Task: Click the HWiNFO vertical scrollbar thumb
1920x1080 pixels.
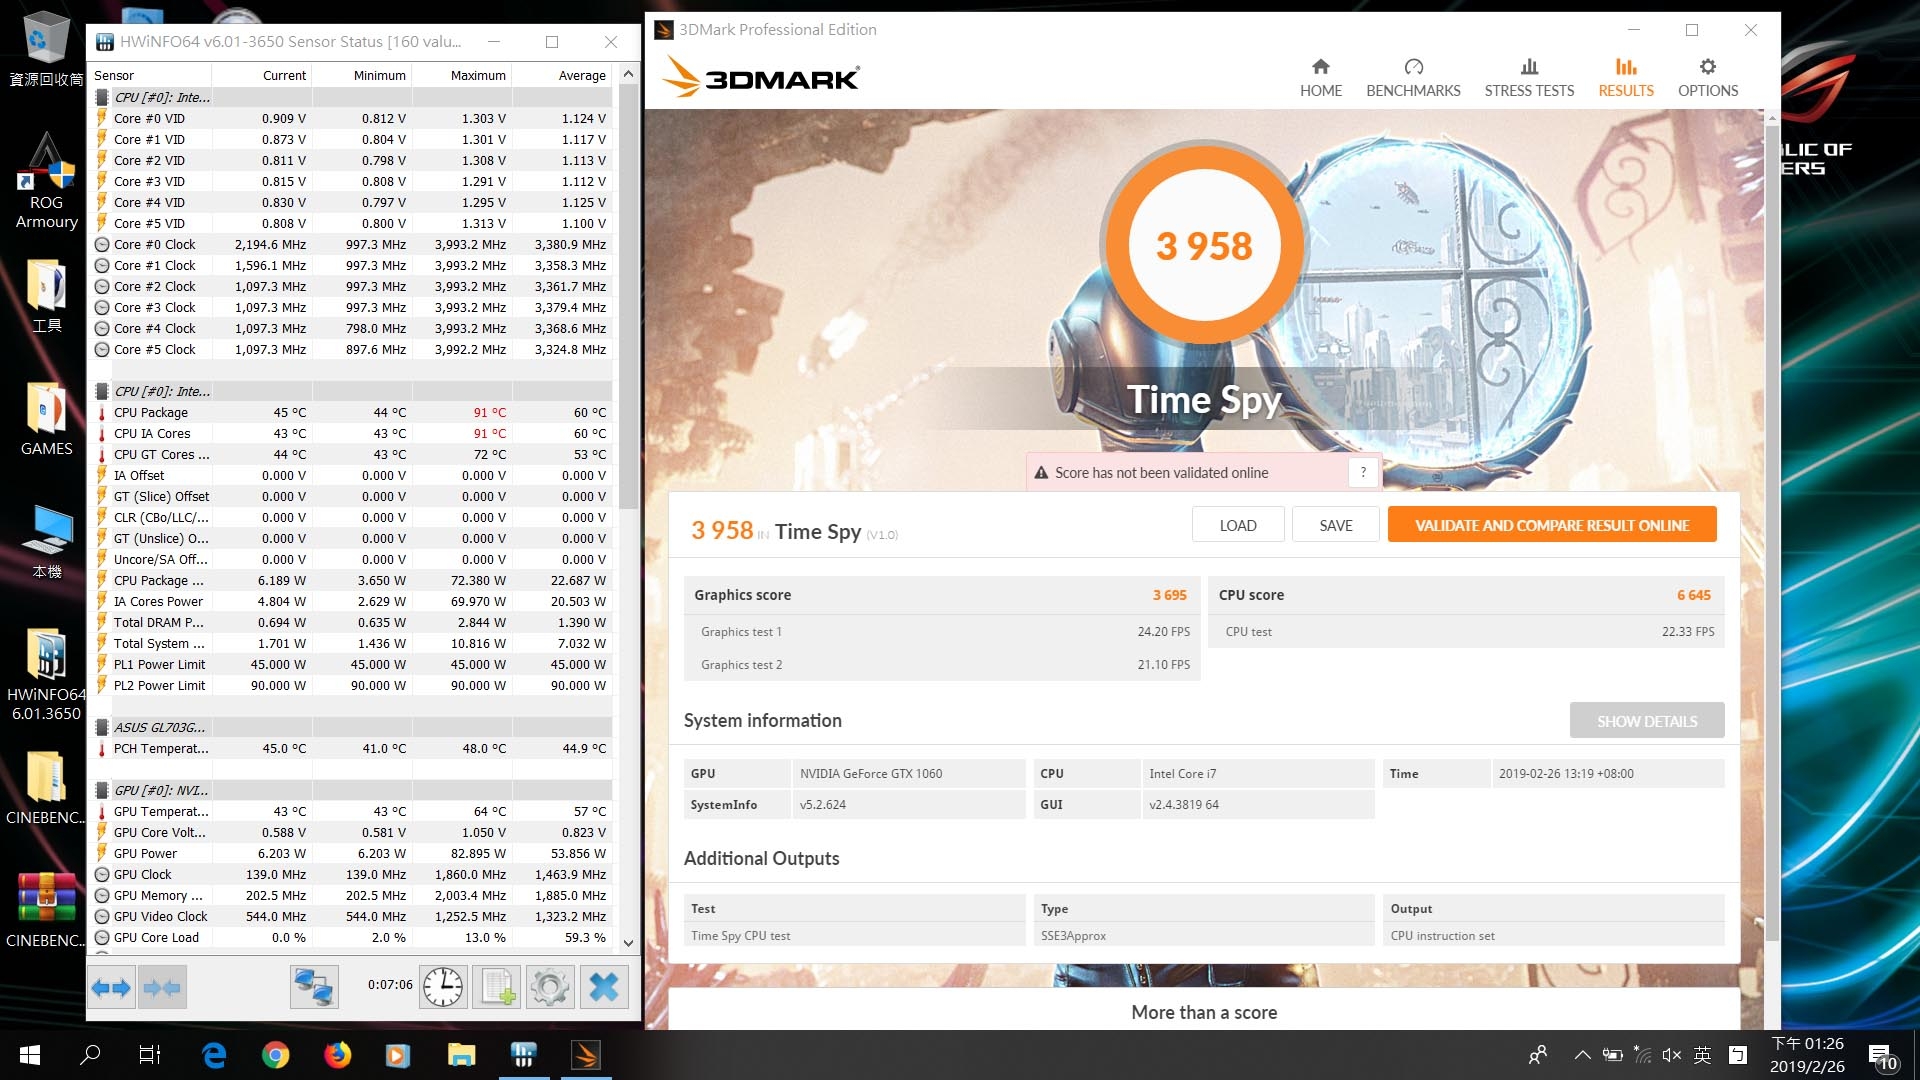Action: [628, 296]
